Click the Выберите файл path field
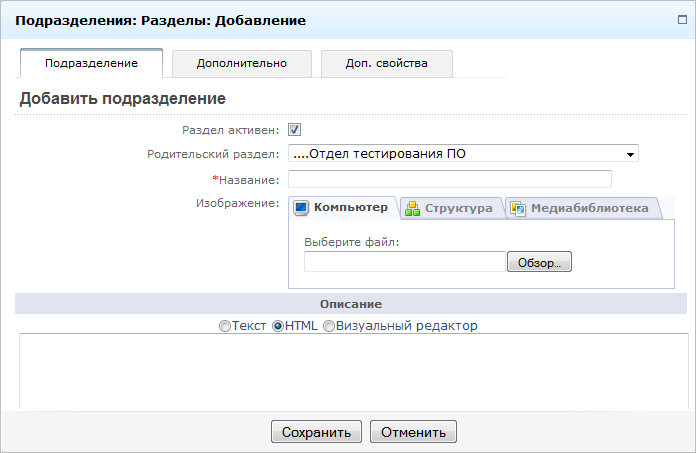The height and width of the screenshot is (453, 696). (405, 262)
